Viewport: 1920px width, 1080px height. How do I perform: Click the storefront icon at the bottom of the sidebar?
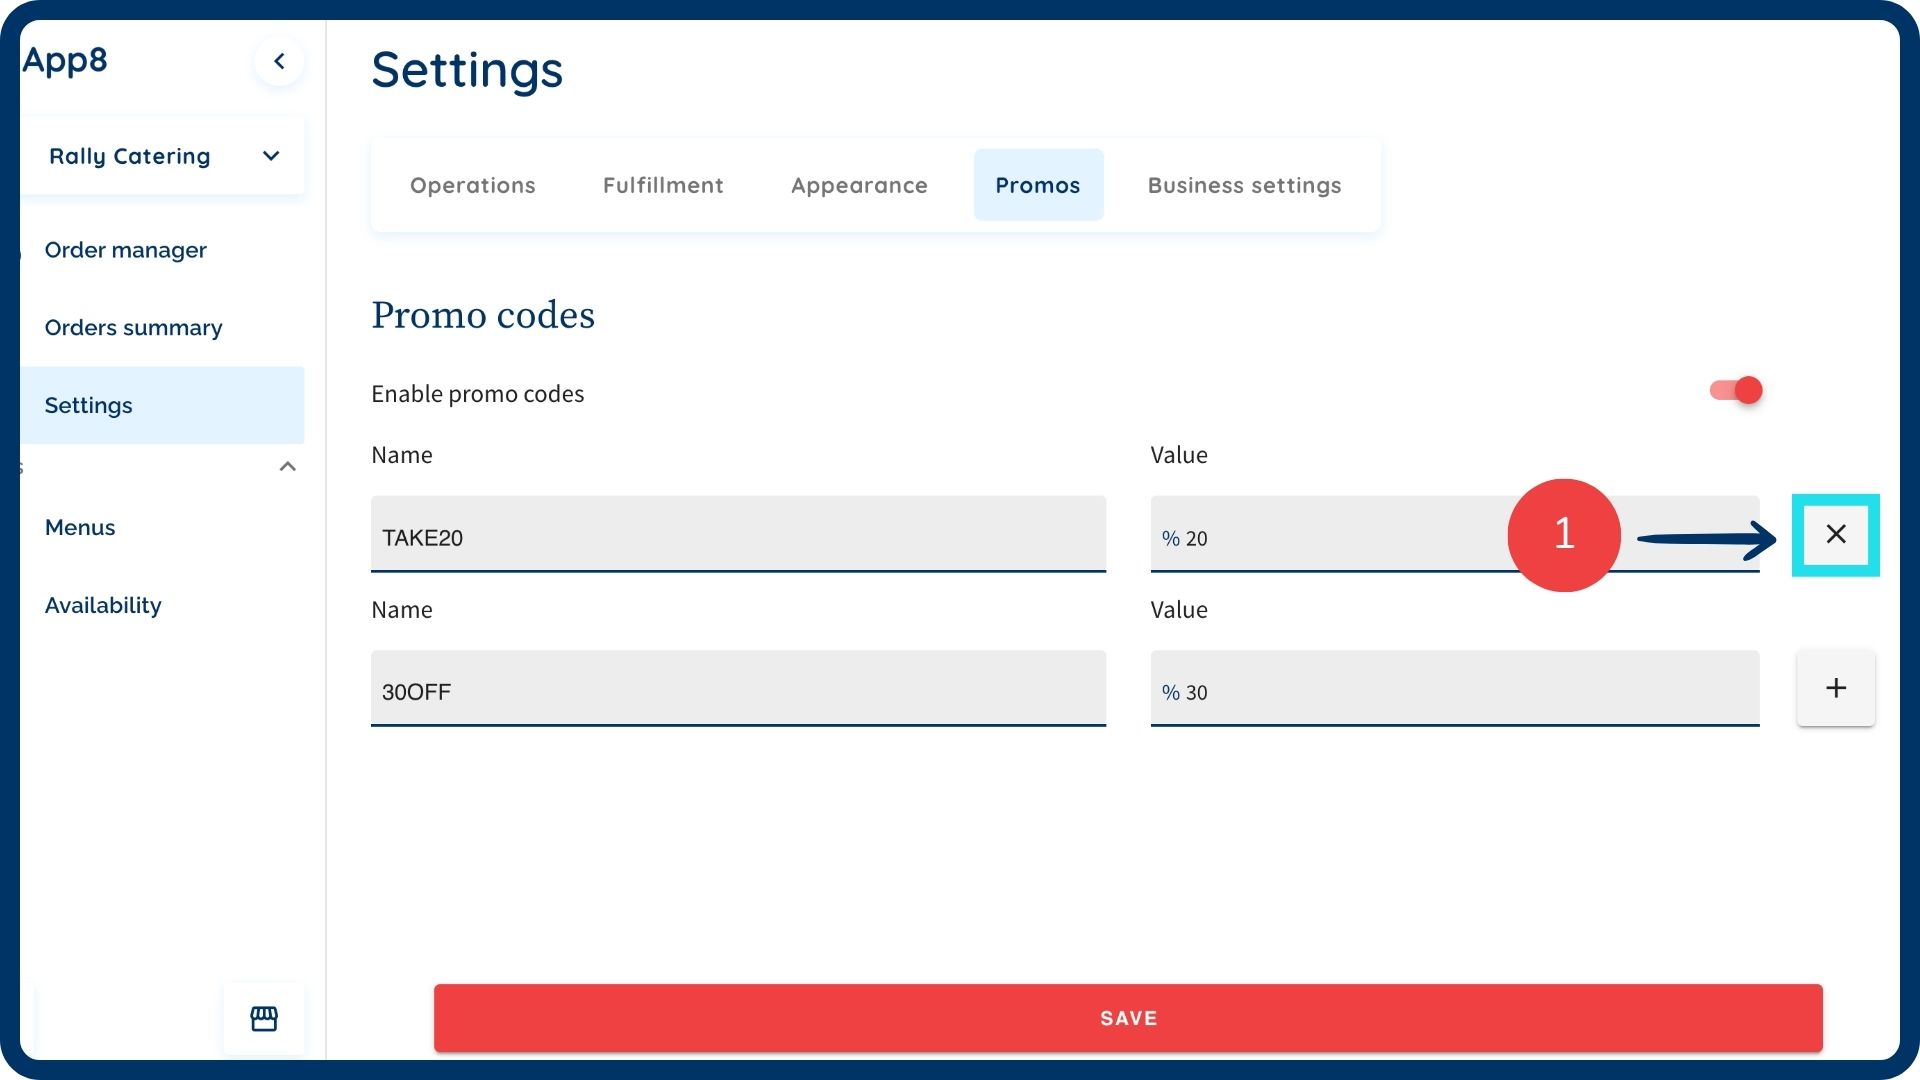(x=264, y=1018)
